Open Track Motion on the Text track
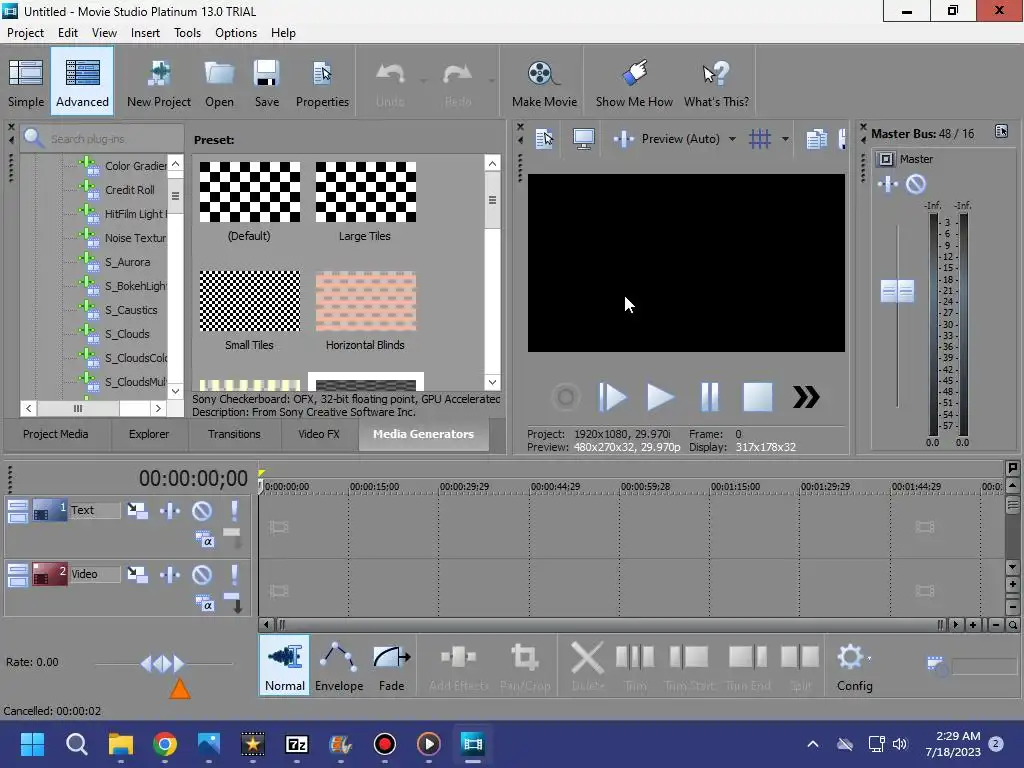 tap(137, 510)
